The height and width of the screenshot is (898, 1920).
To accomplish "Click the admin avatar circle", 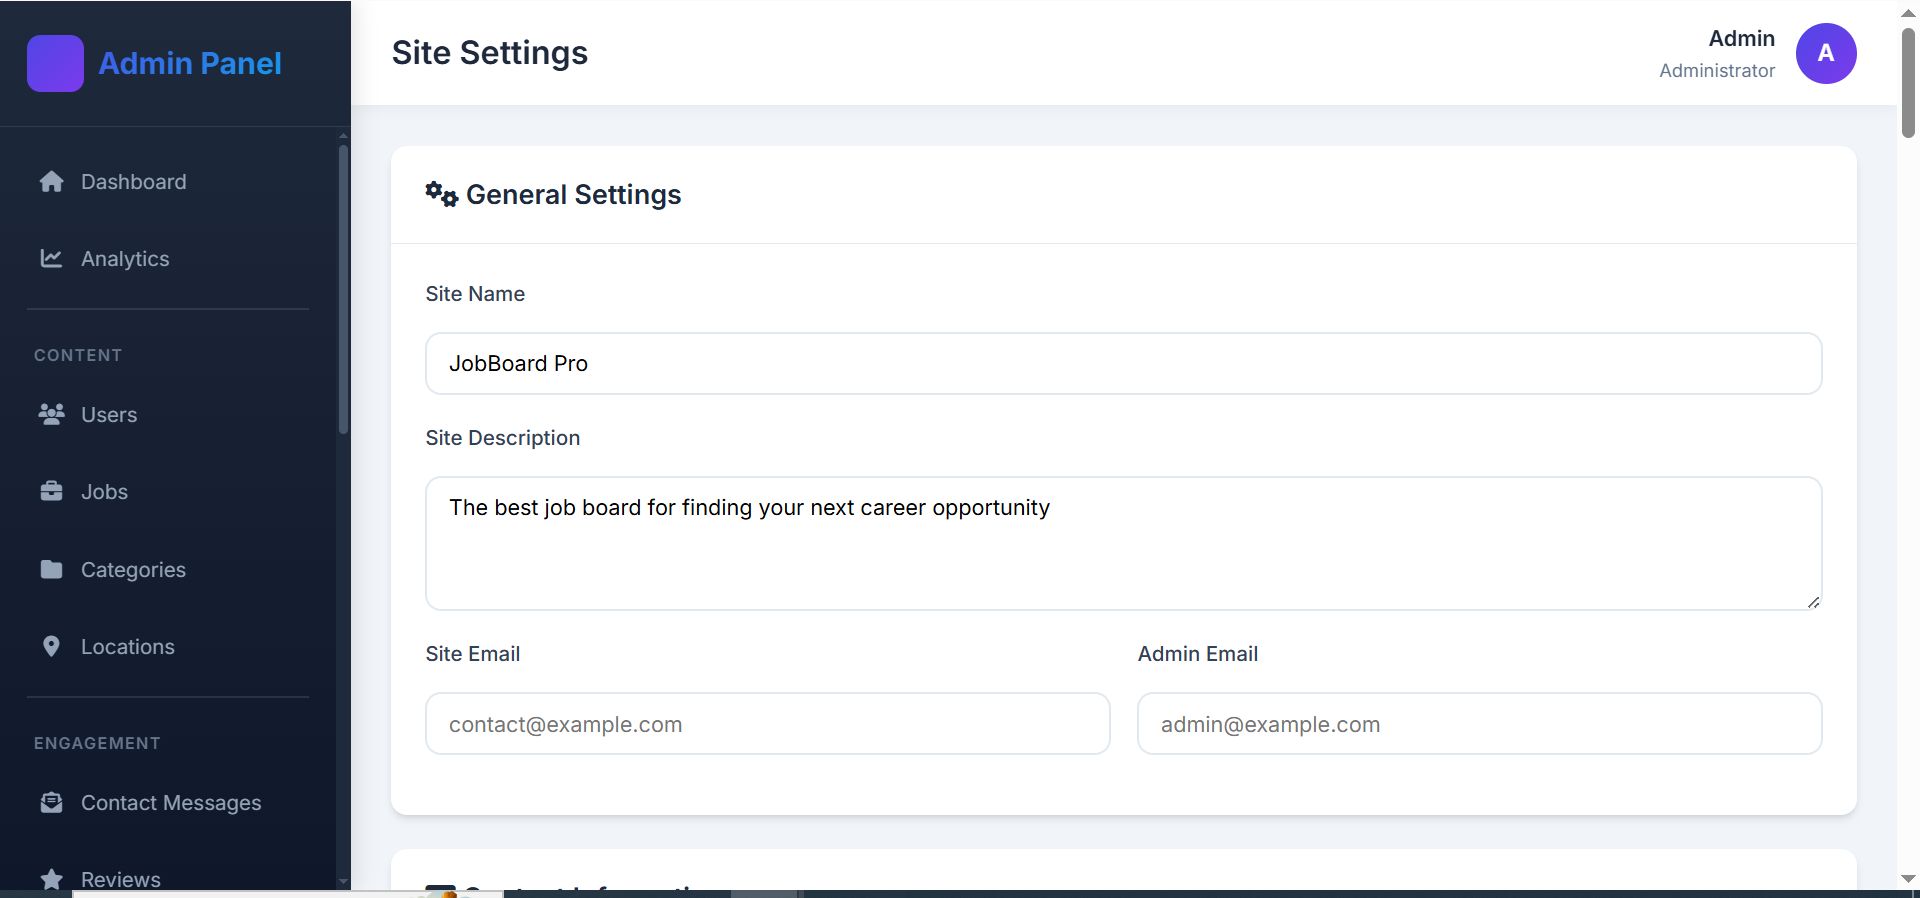I will [x=1825, y=53].
